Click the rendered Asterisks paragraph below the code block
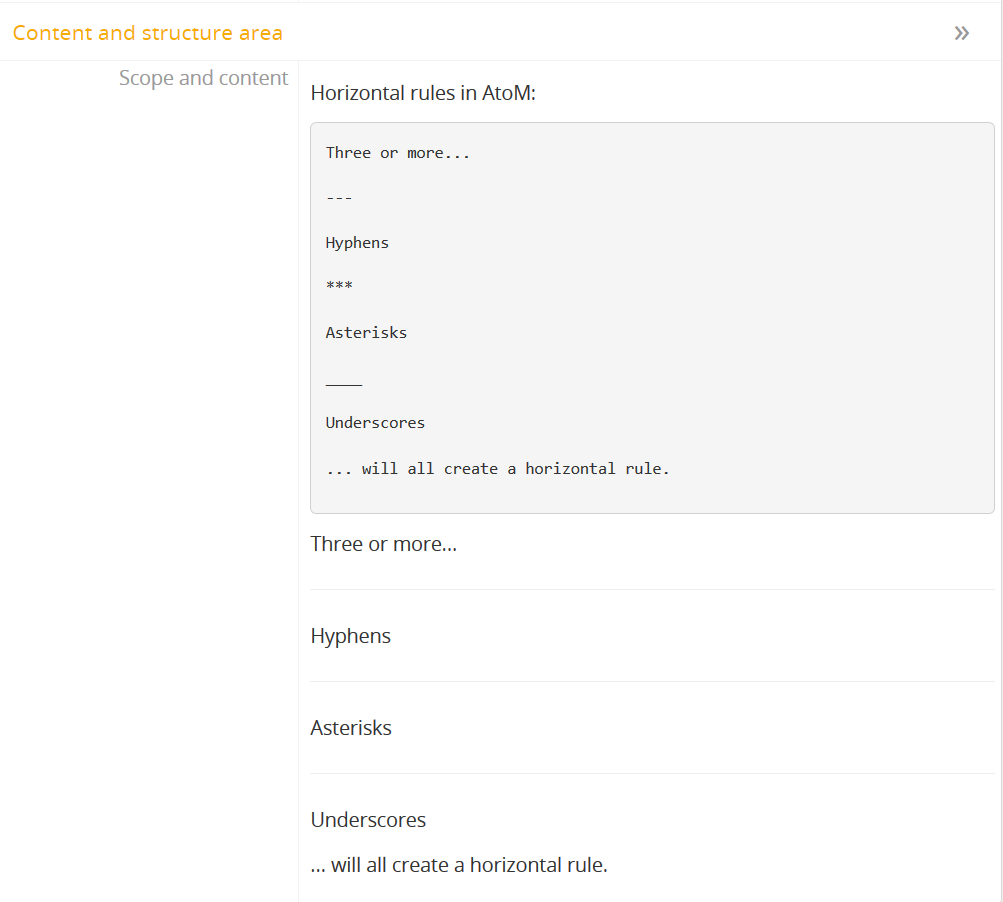 351,728
